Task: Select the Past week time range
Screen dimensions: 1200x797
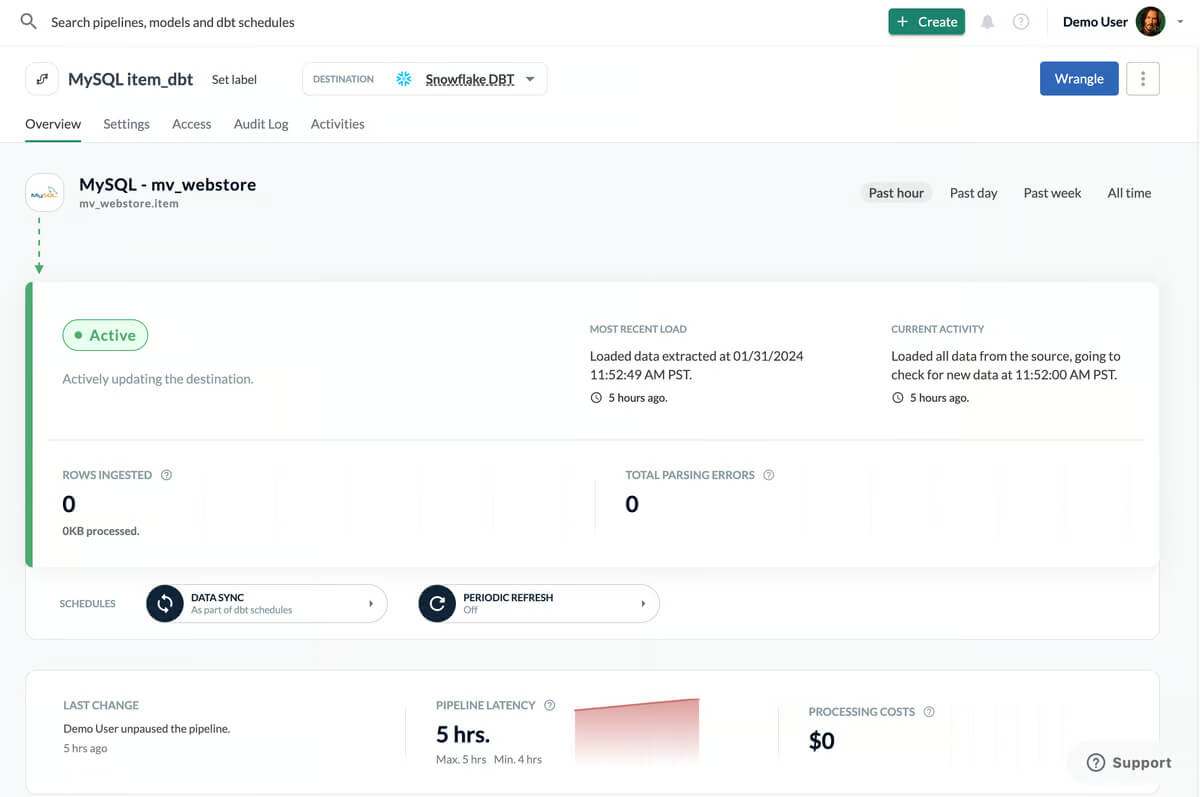Action: [x=1052, y=193]
